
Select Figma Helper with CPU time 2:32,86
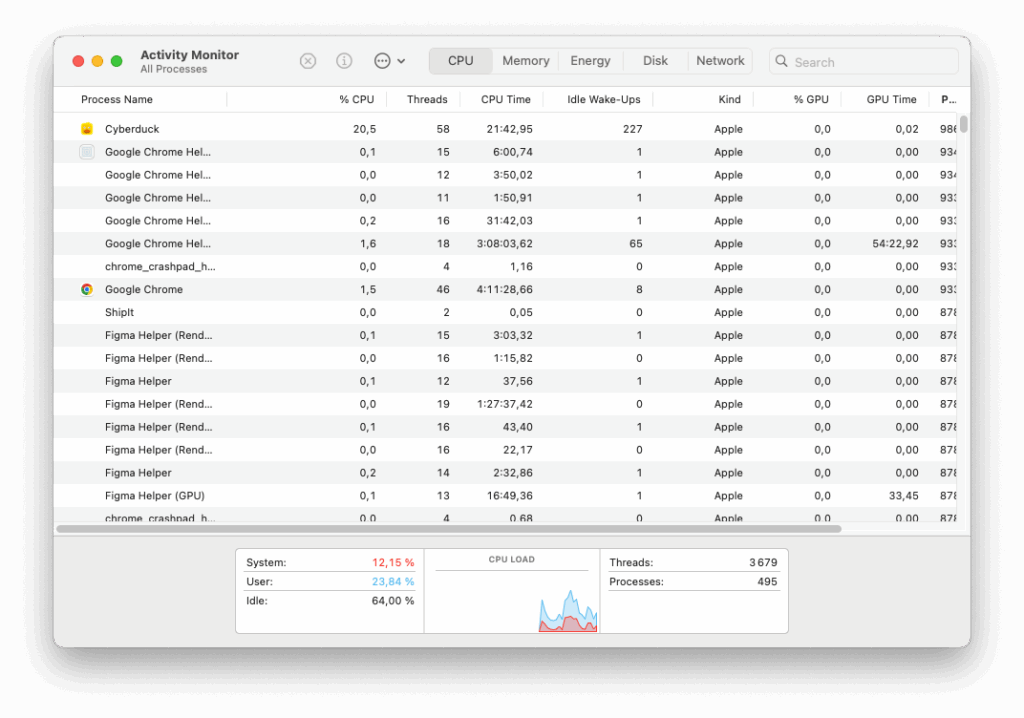[x=505, y=473]
